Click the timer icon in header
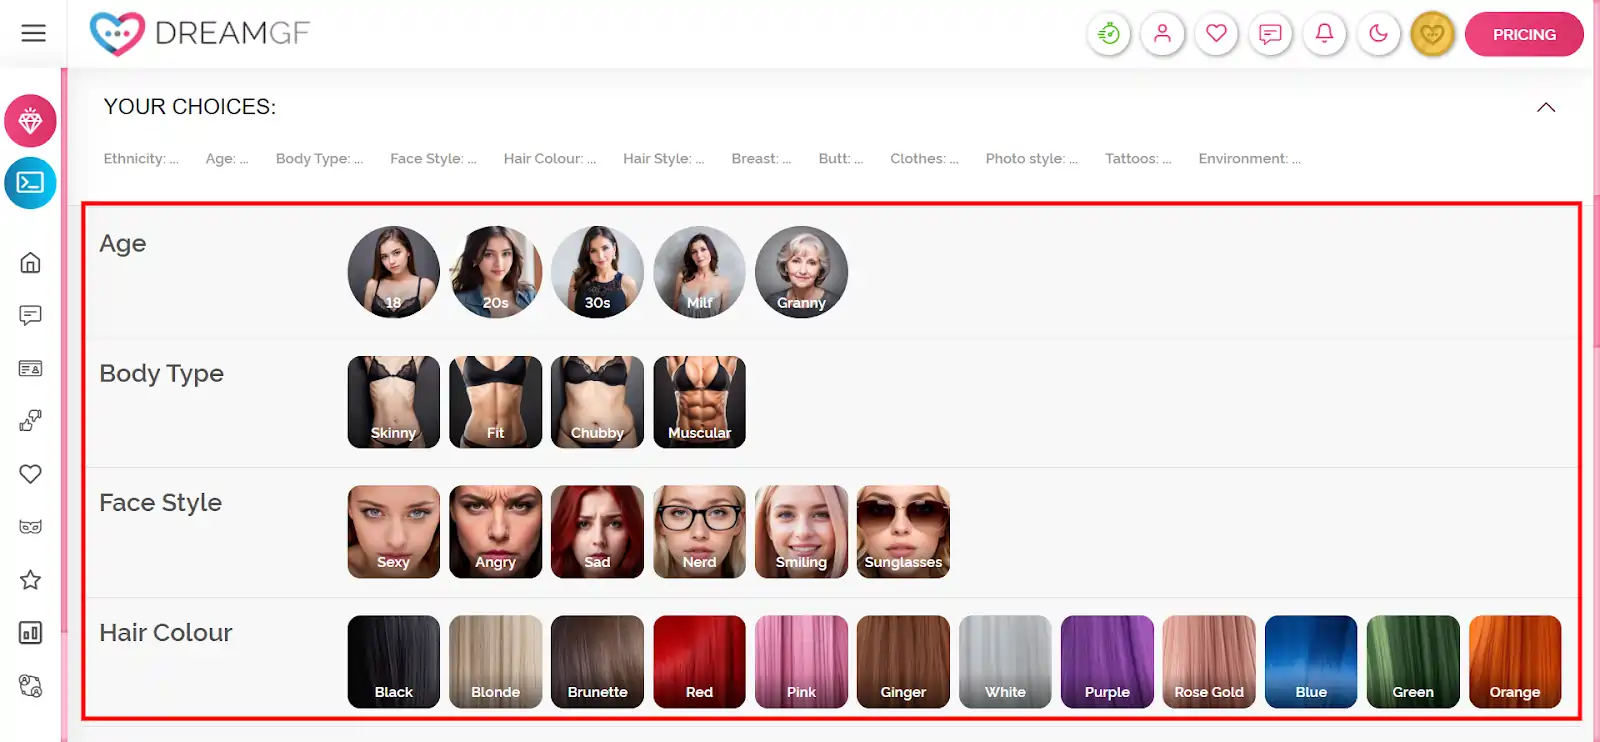Screen dimensions: 1600x742 point(1109,34)
